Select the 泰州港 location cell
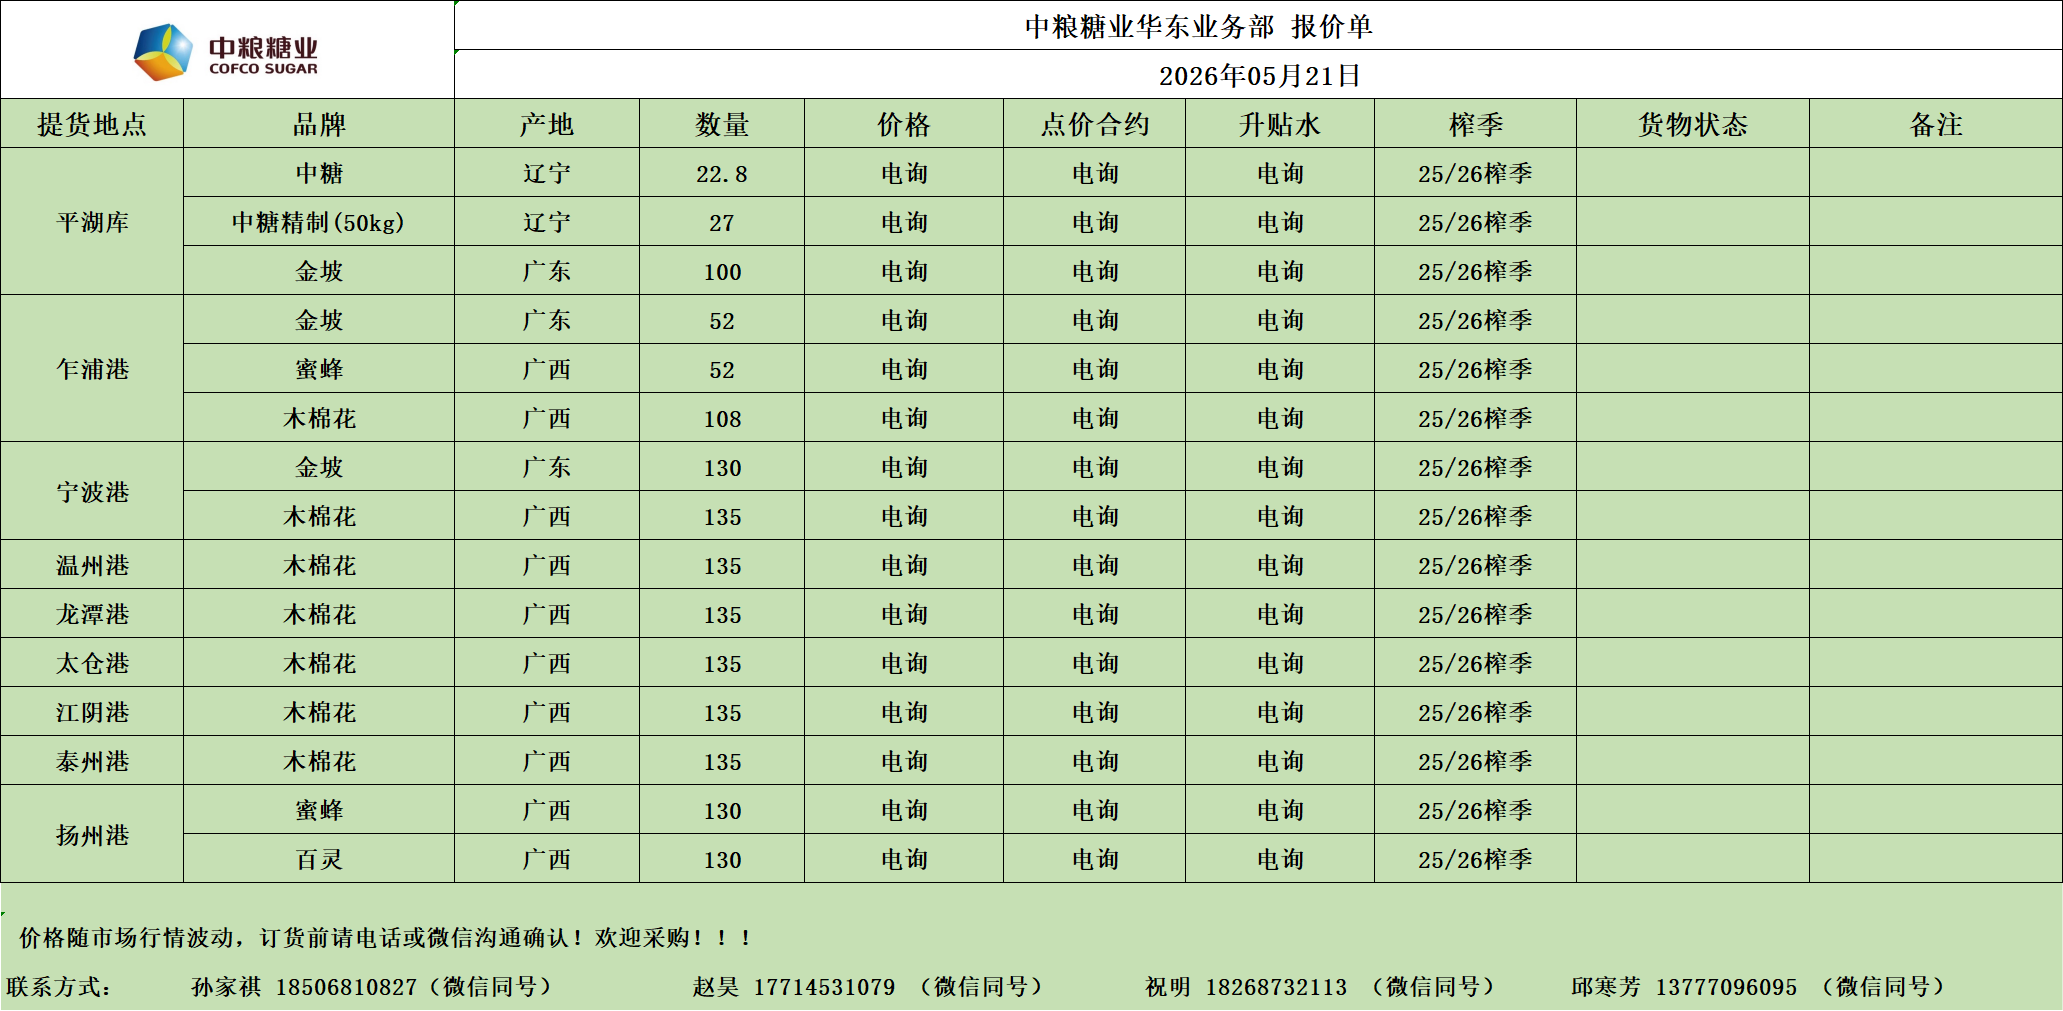 pos(92,761)
